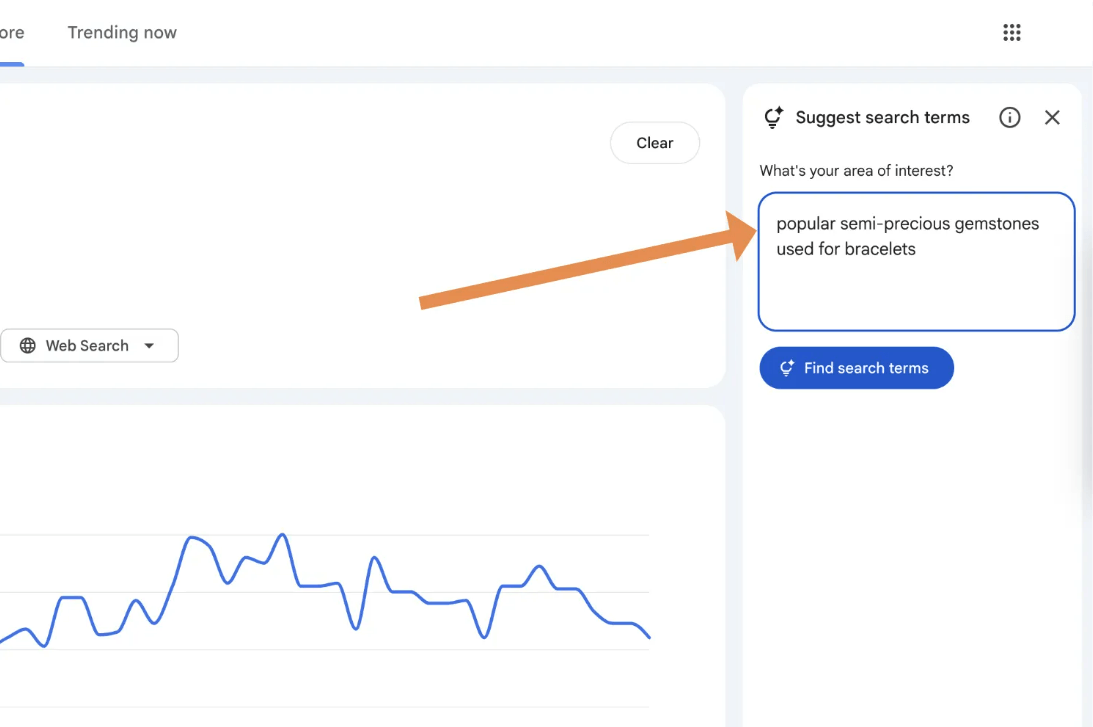Click the Clear button

point(655,143)
